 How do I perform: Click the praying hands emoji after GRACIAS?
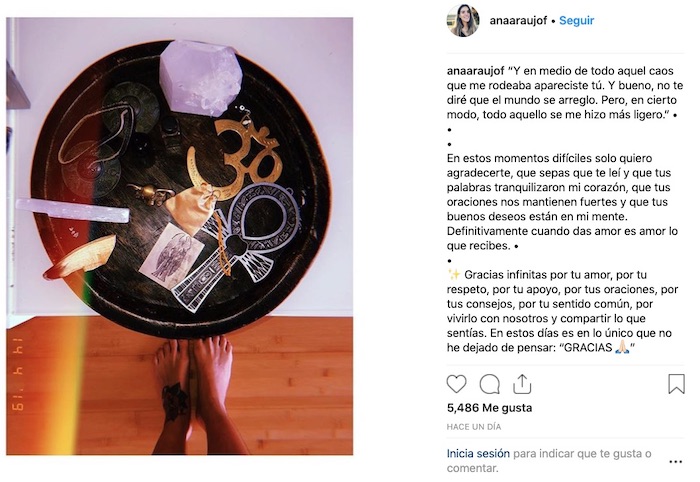point(622,348)
